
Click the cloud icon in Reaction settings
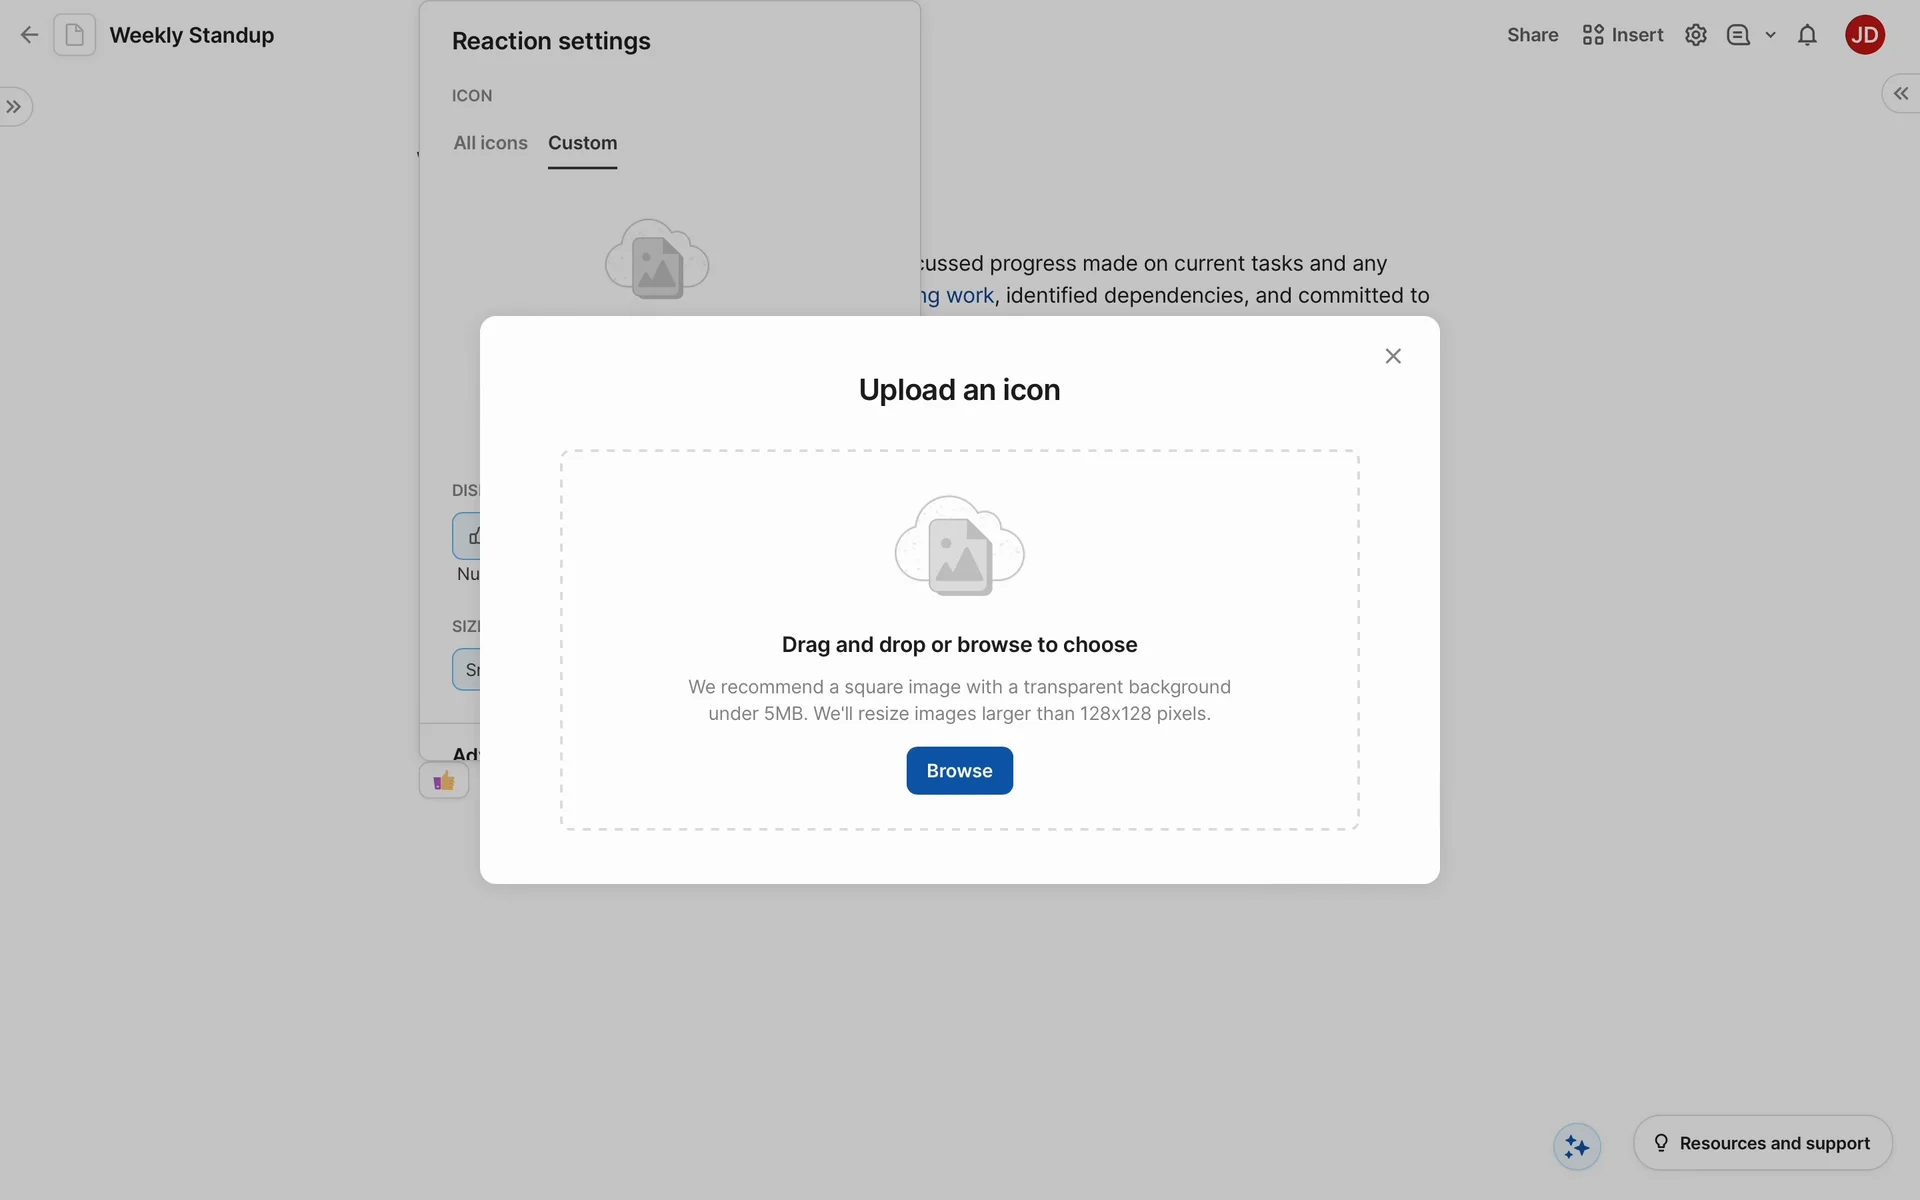[x=657, y=260]
